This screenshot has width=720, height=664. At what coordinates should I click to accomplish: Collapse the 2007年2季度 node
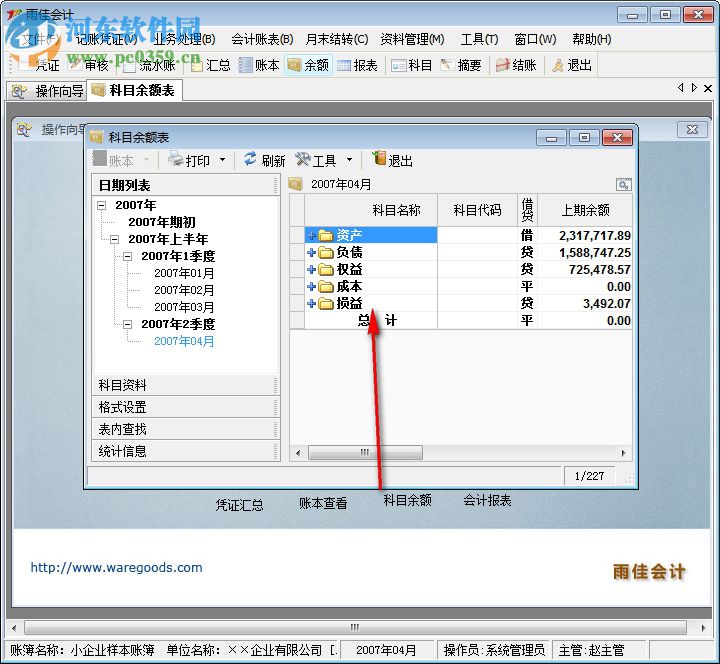click(x=127, y=324)
